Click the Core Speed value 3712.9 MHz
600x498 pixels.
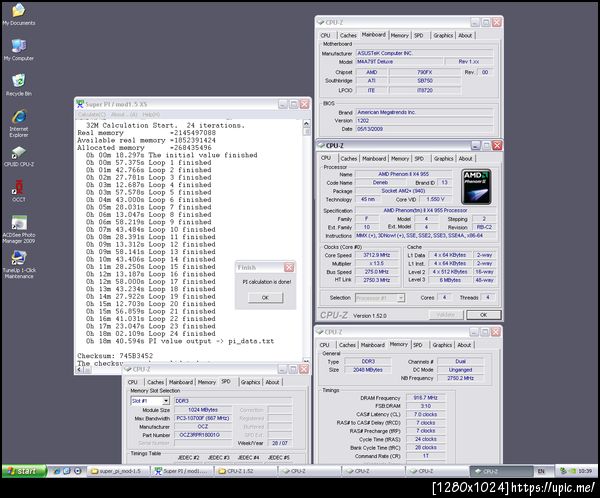click(x=377, y=255)
